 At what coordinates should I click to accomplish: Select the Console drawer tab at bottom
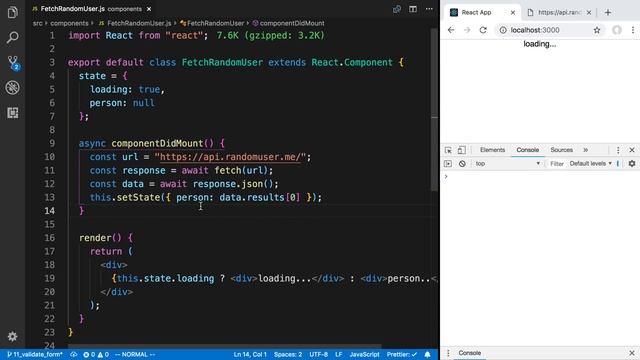[x=469, y=353]
